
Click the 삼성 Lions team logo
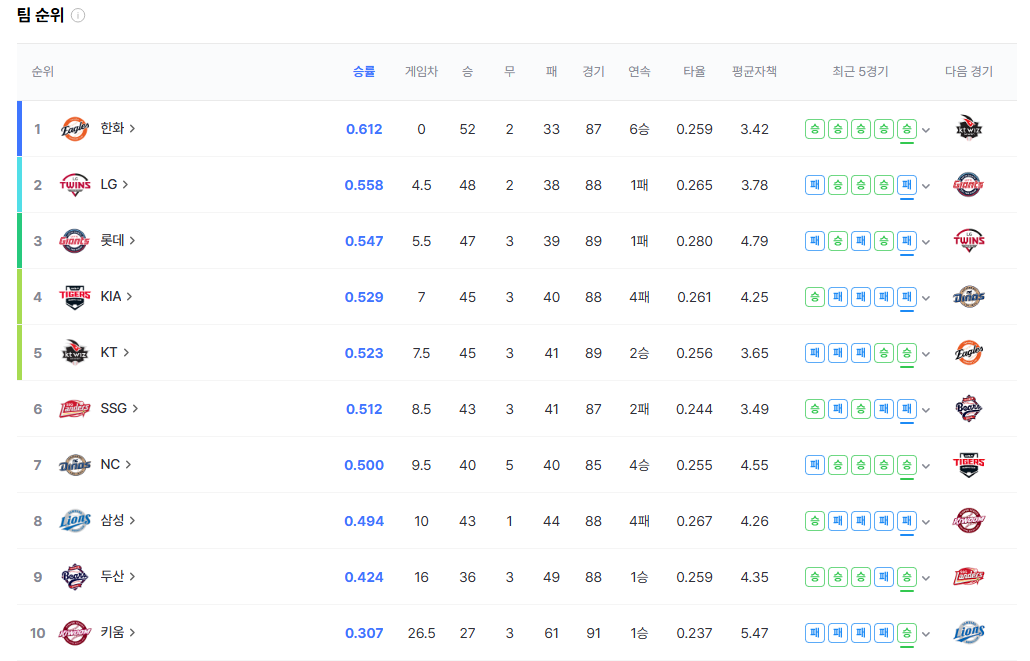click(x=75, y=521)
